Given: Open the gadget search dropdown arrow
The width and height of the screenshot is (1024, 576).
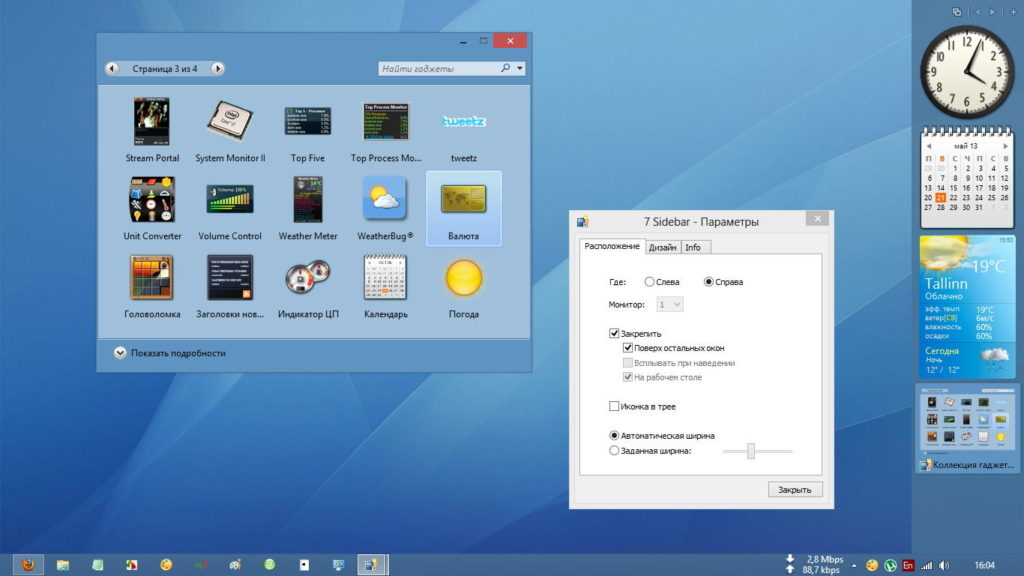Looking at the screenshot, I should pos(518,69).
